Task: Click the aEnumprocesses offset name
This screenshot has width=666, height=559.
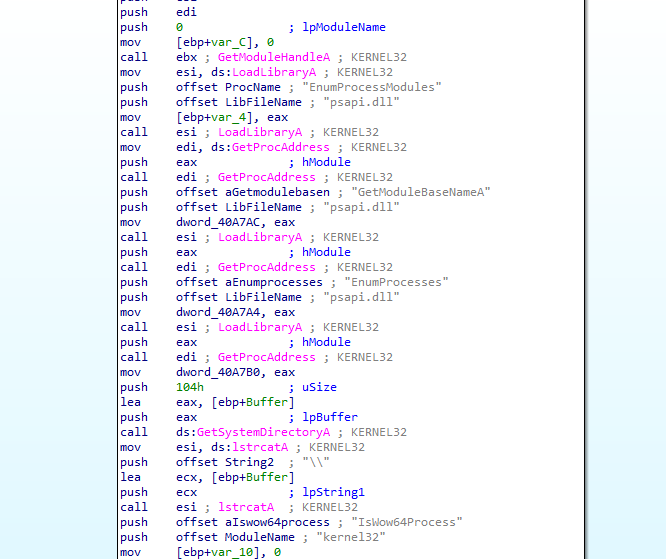Action: (274, 282)
